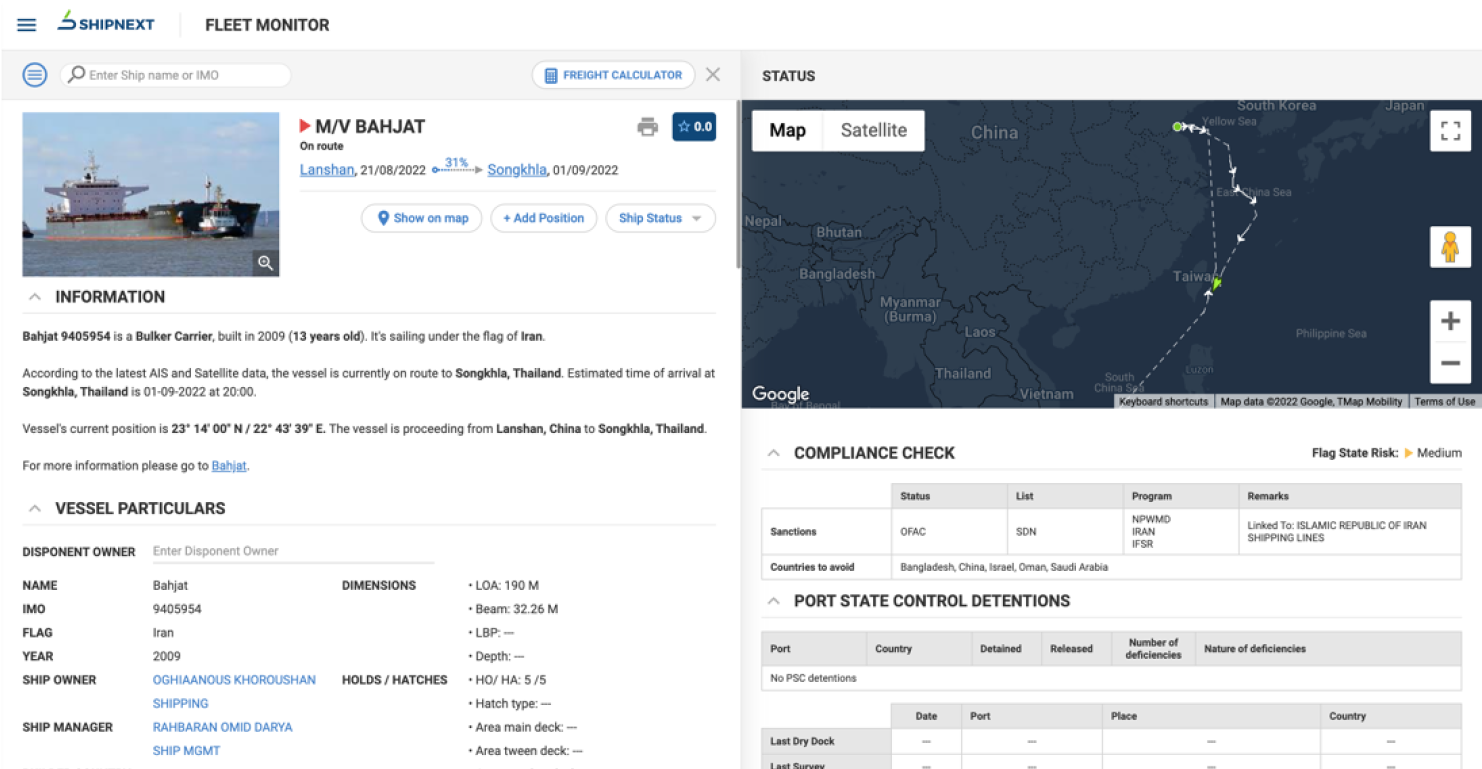Open the Oghiaanous Khoroushan Shipping owner link

click(x=234, y=692)
